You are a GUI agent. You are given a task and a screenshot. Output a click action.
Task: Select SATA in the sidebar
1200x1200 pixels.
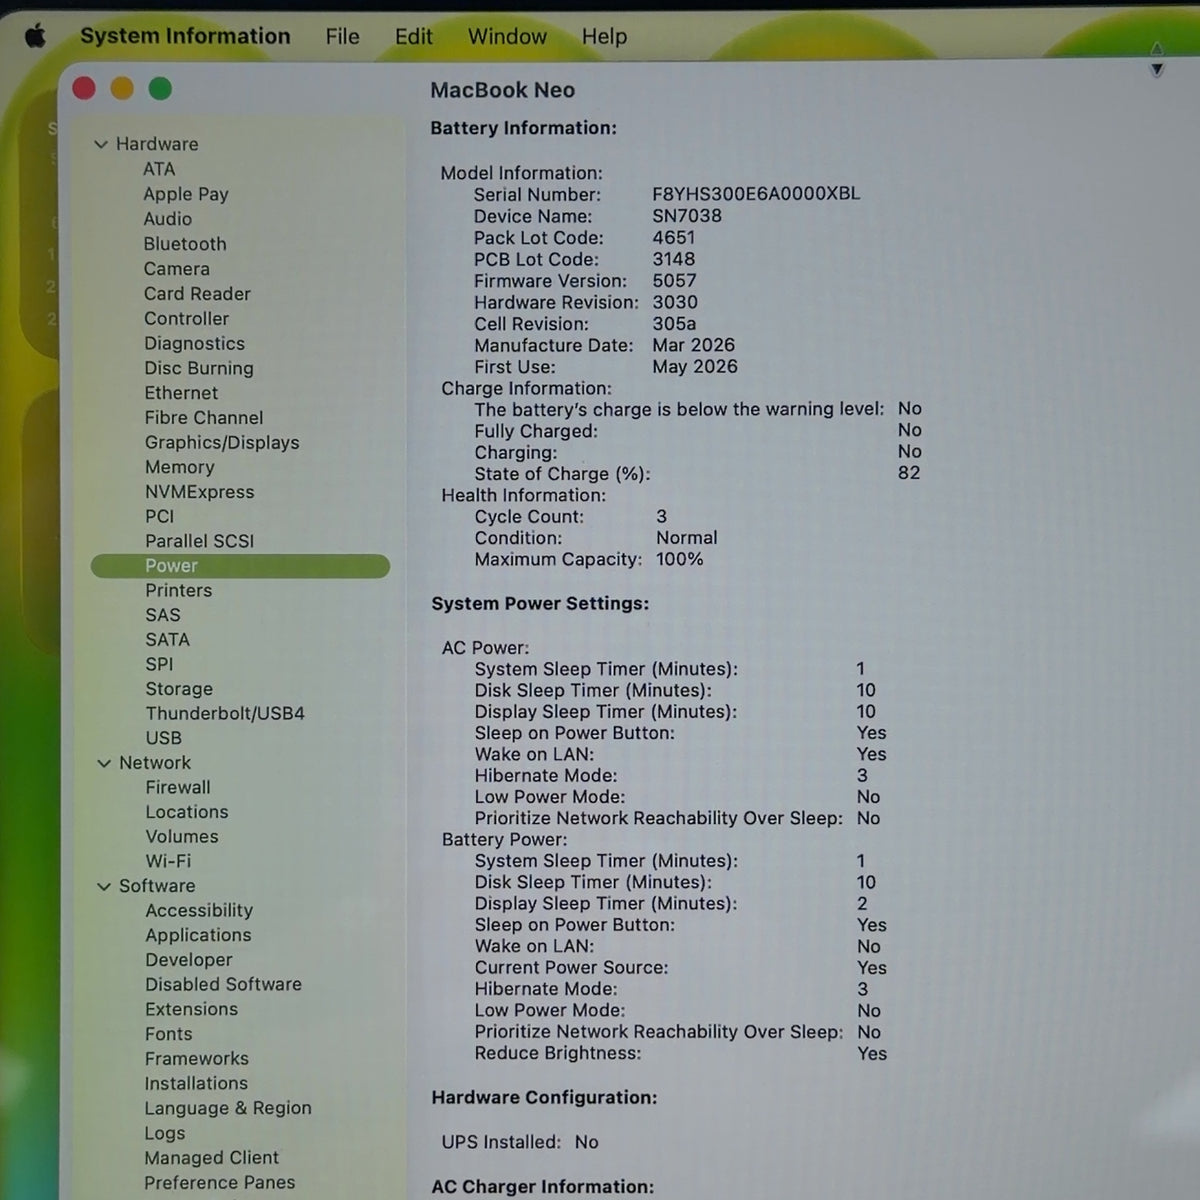pos(167,639)
